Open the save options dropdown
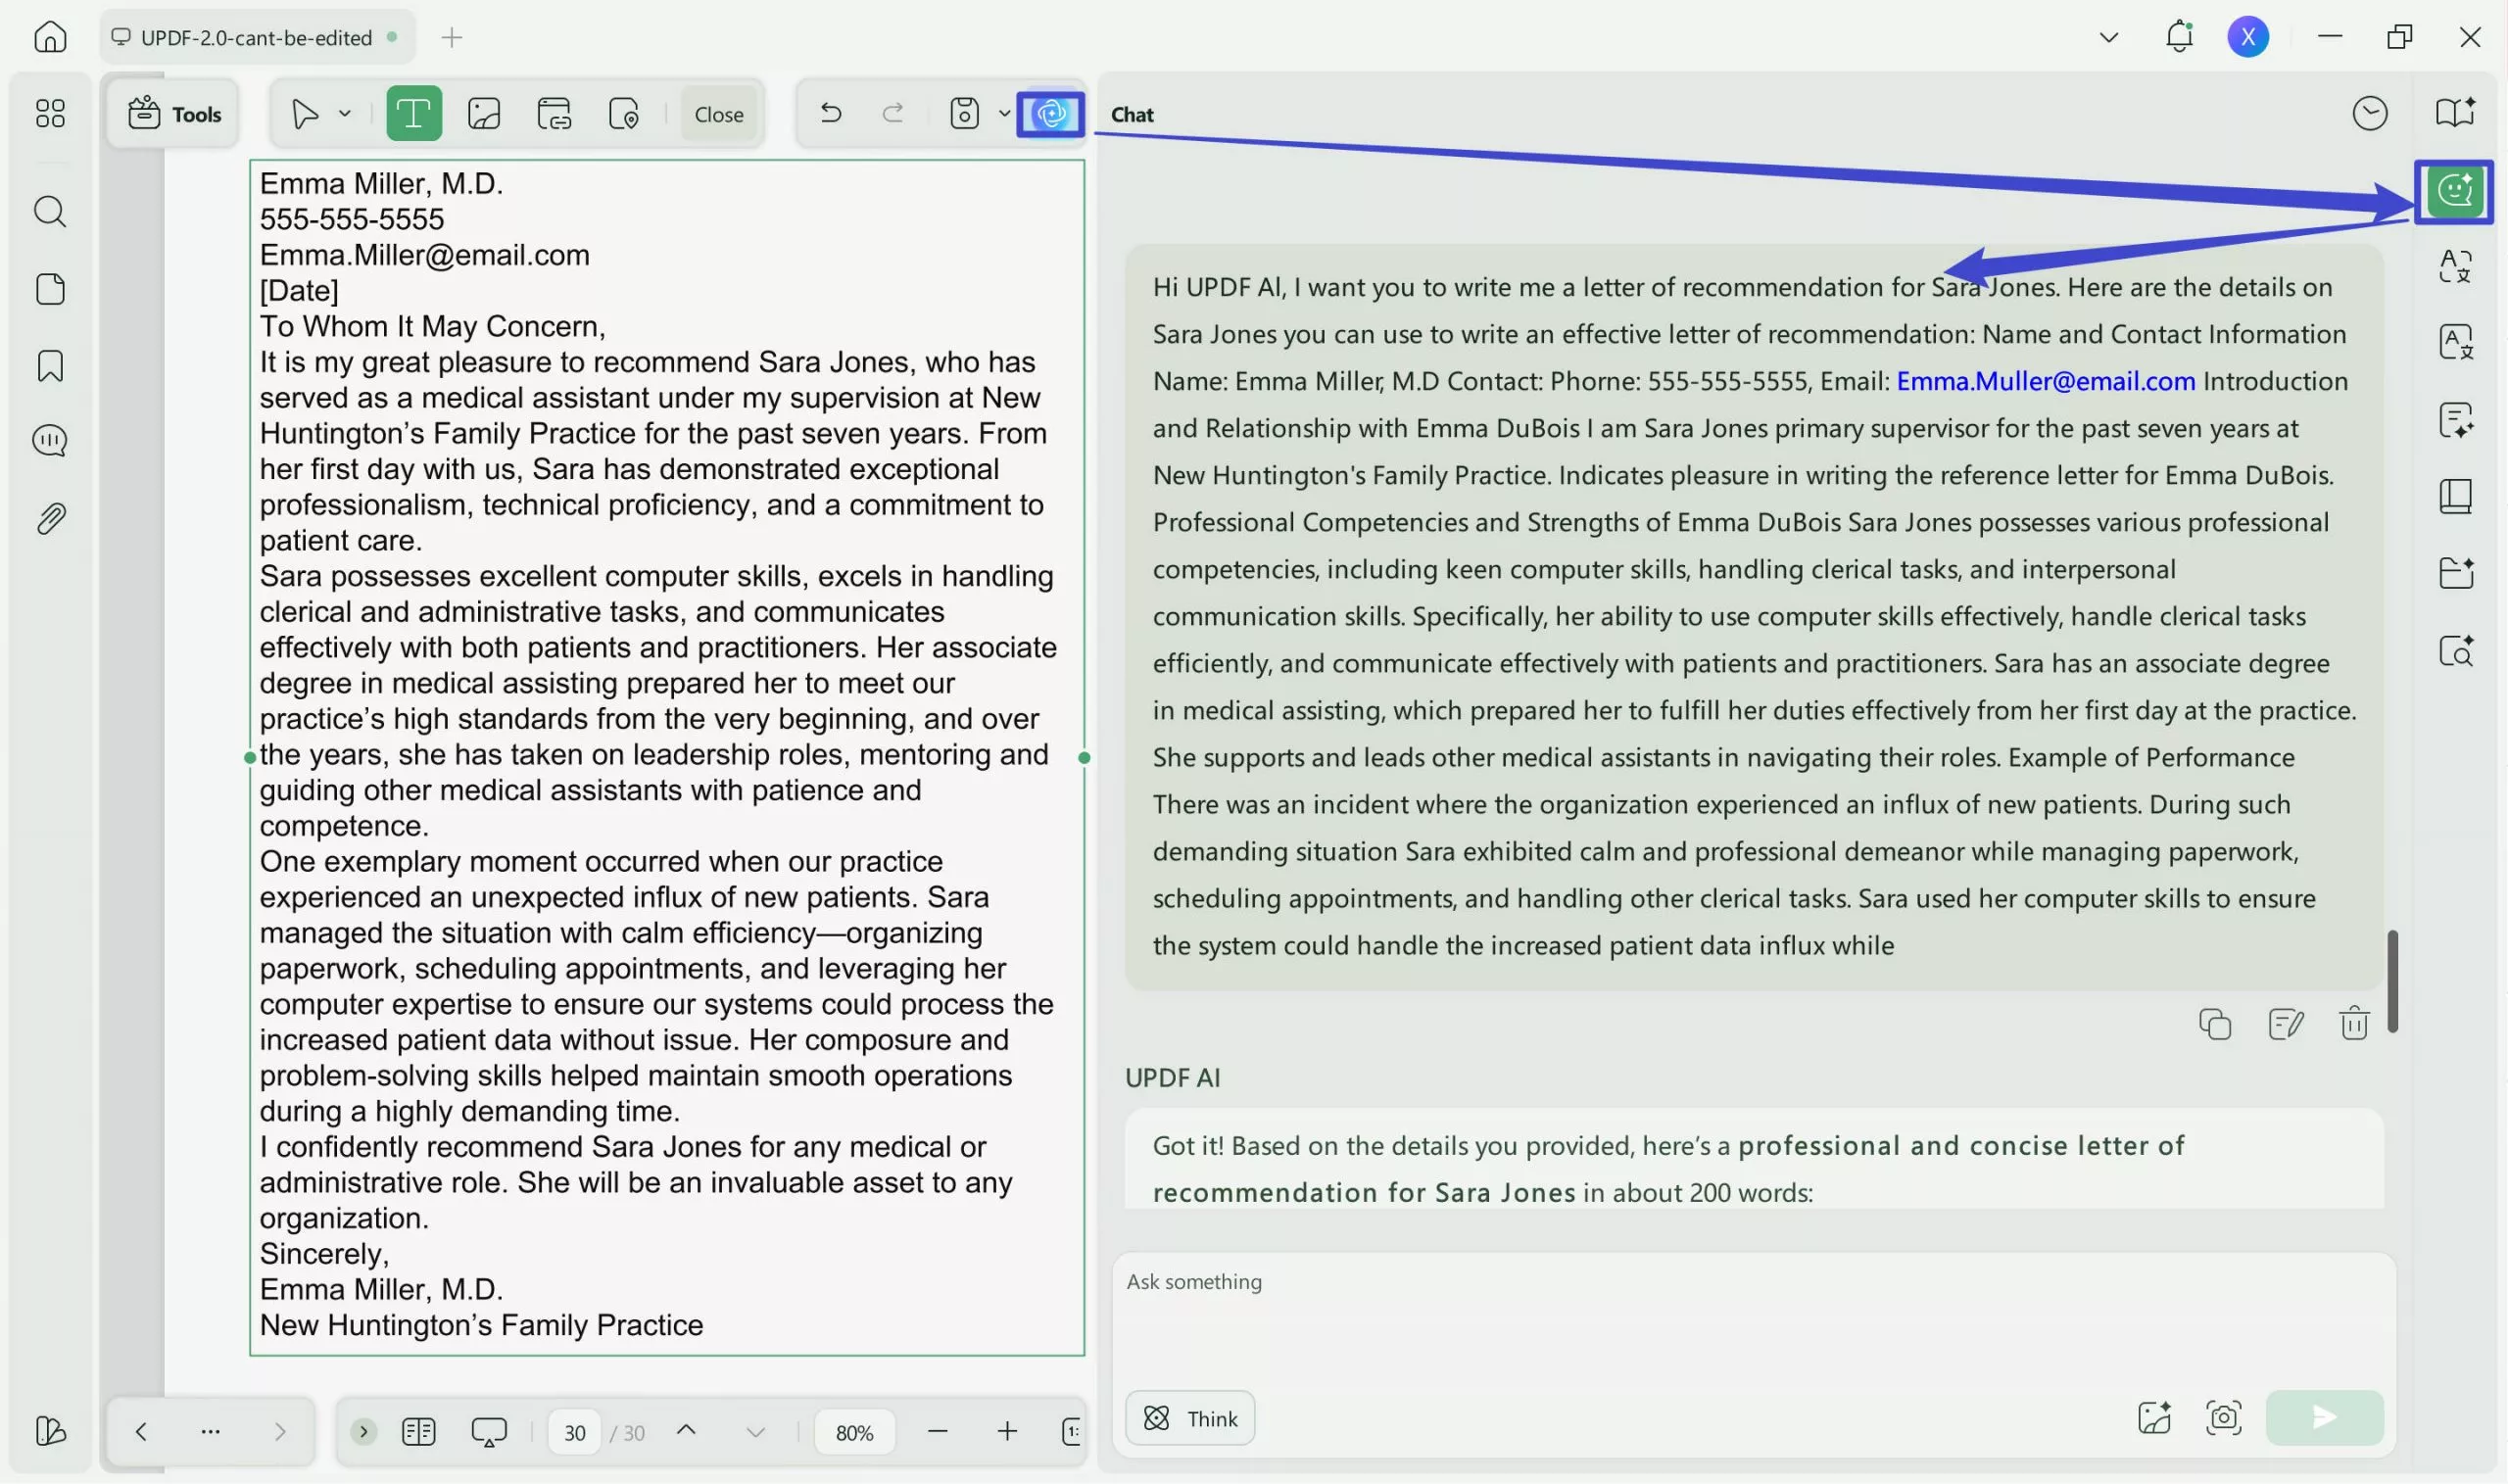The width and height of the screenshot is (2508, 1484). click(1005, 113)
